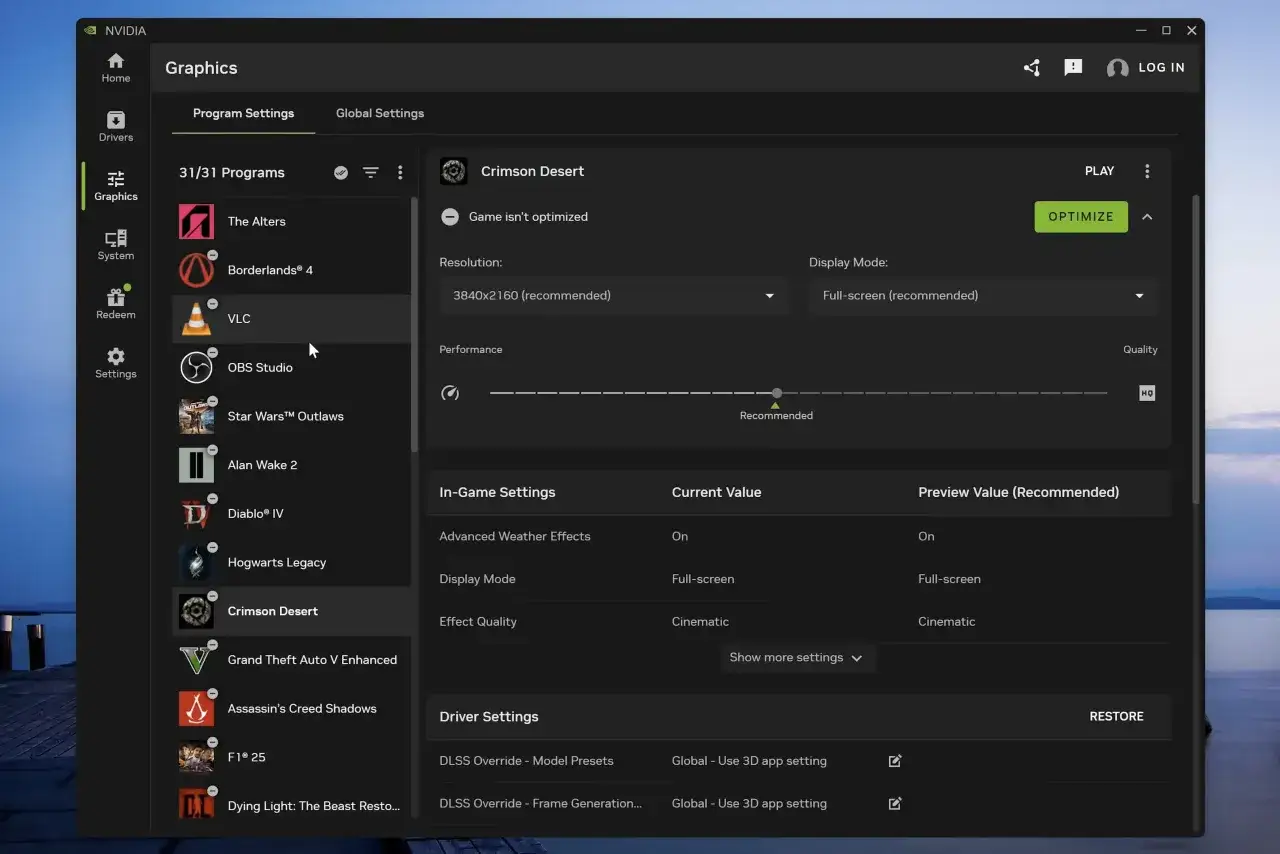Select Star Wars Outlaws in the program list
1280x854 pixels.
(291, 416)
